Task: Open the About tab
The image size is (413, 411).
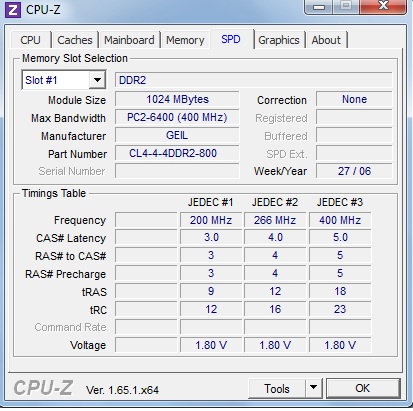Action: pyautogui.click(x=326, y=40)
